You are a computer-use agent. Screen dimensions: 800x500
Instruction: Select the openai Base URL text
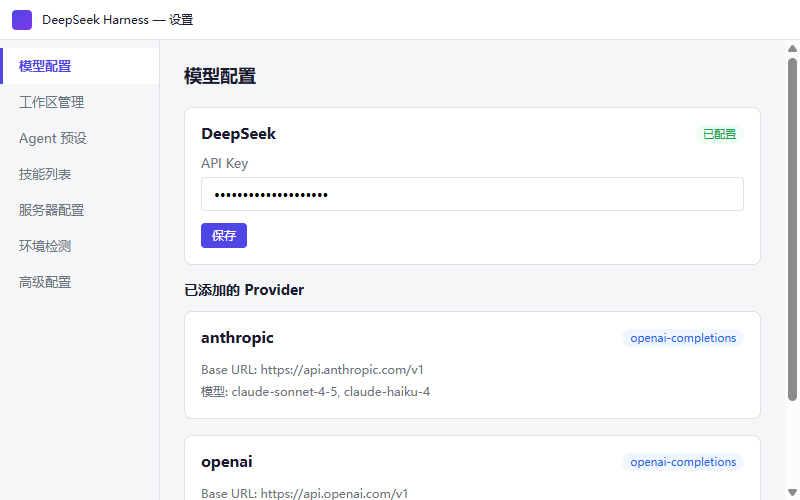pos(305,493)
